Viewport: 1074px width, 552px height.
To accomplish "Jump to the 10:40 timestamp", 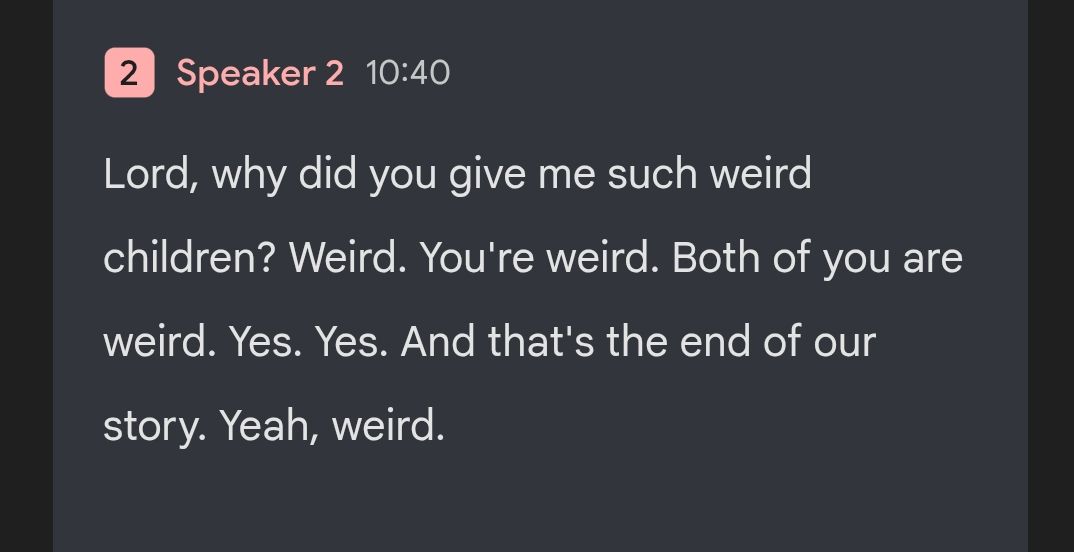I will pos(408,73).
